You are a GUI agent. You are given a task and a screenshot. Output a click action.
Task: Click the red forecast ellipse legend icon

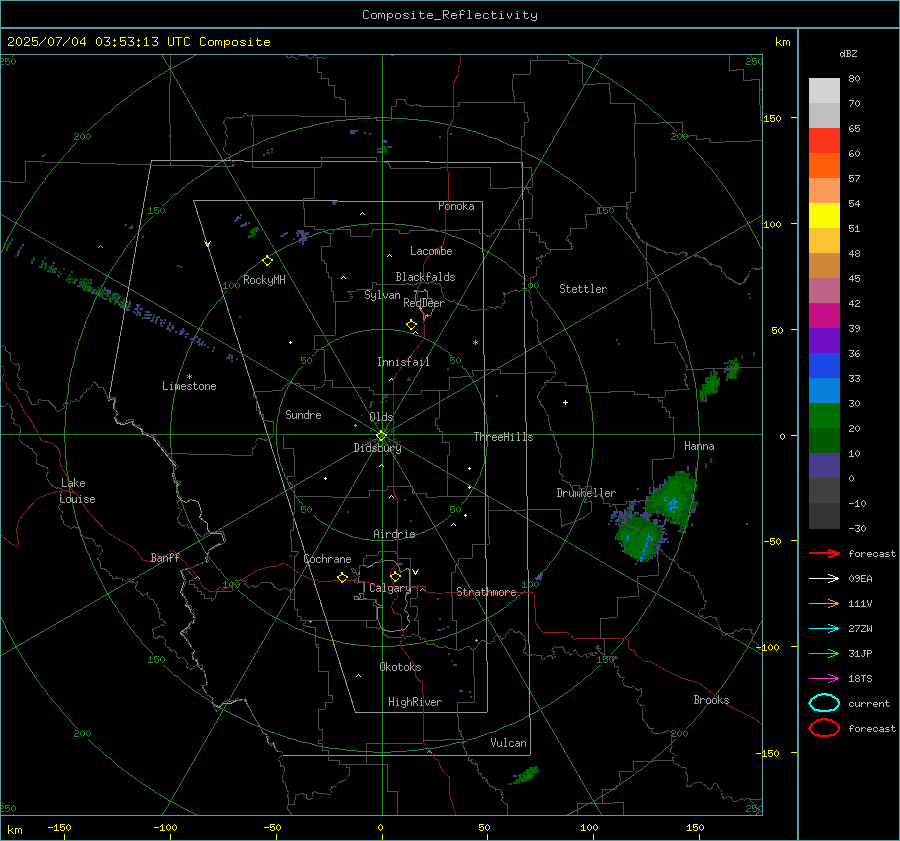(x=824, y=728)
